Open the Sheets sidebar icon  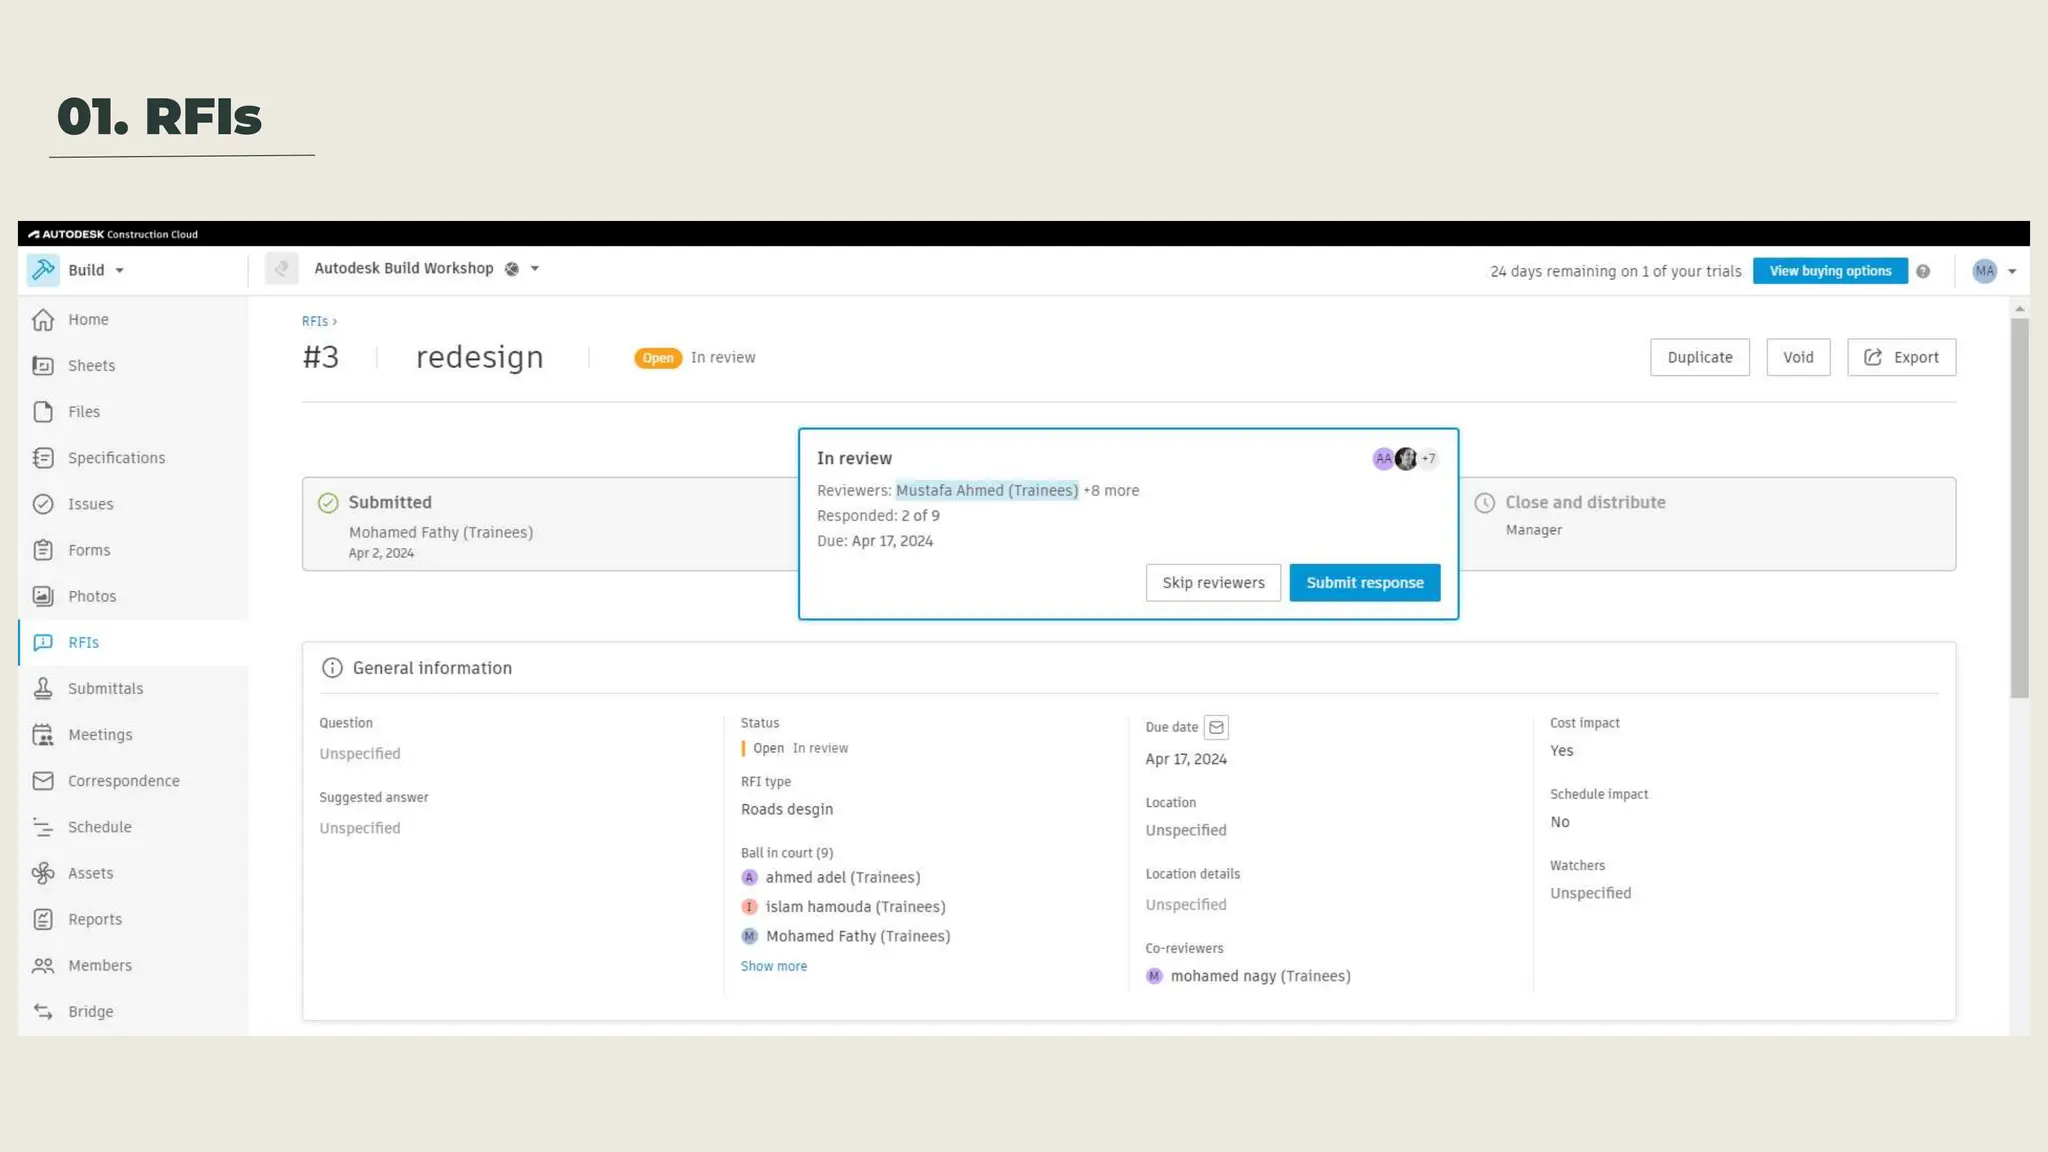click(43, 366)
